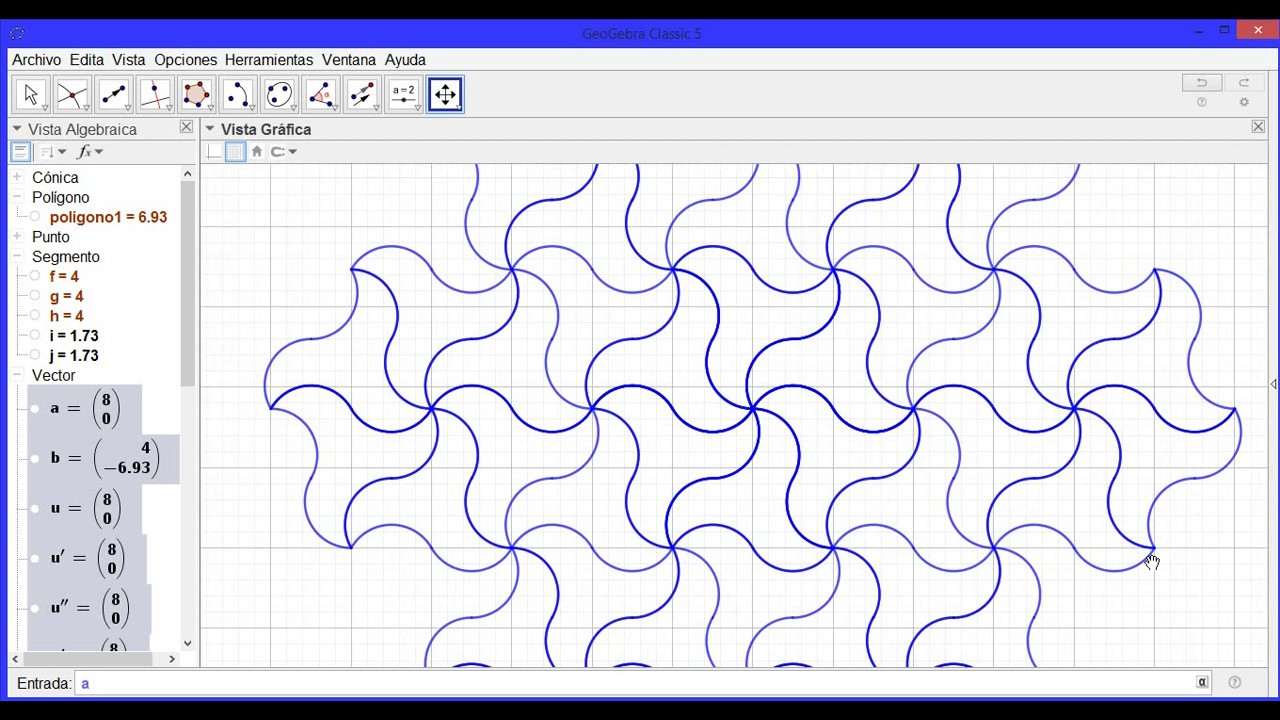Open the input bar help icon
The height and width of the screenshot is (720, 1280).
[1235, 683]
